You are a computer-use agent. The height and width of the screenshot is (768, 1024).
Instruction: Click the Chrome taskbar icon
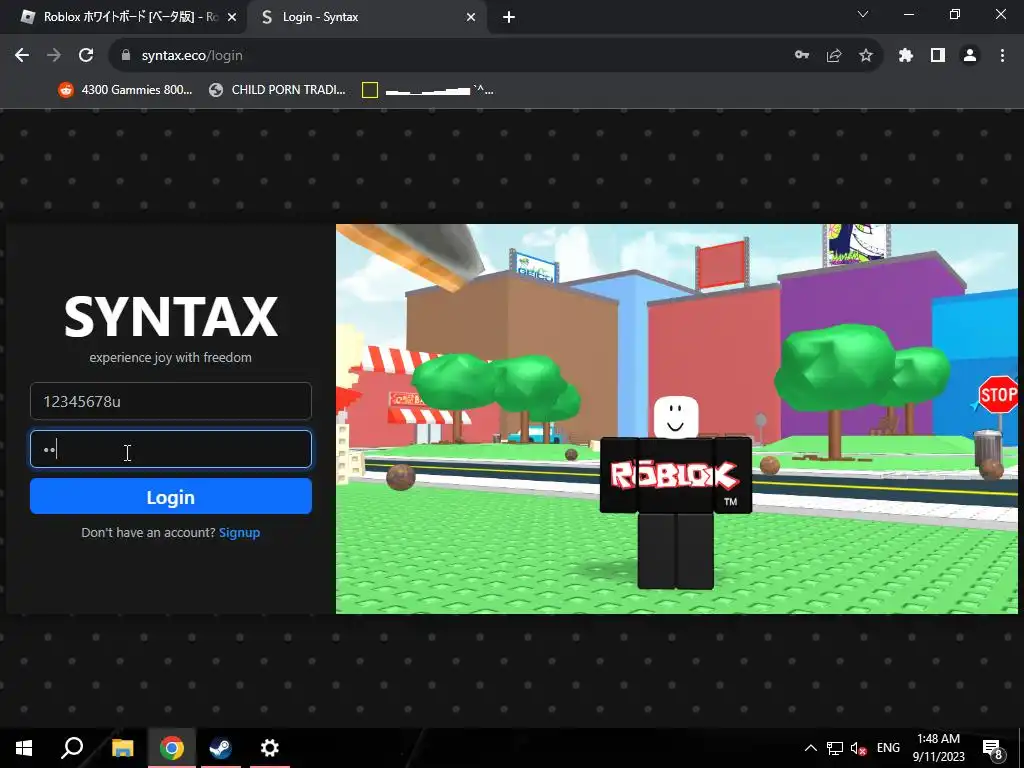pos(171,748)
